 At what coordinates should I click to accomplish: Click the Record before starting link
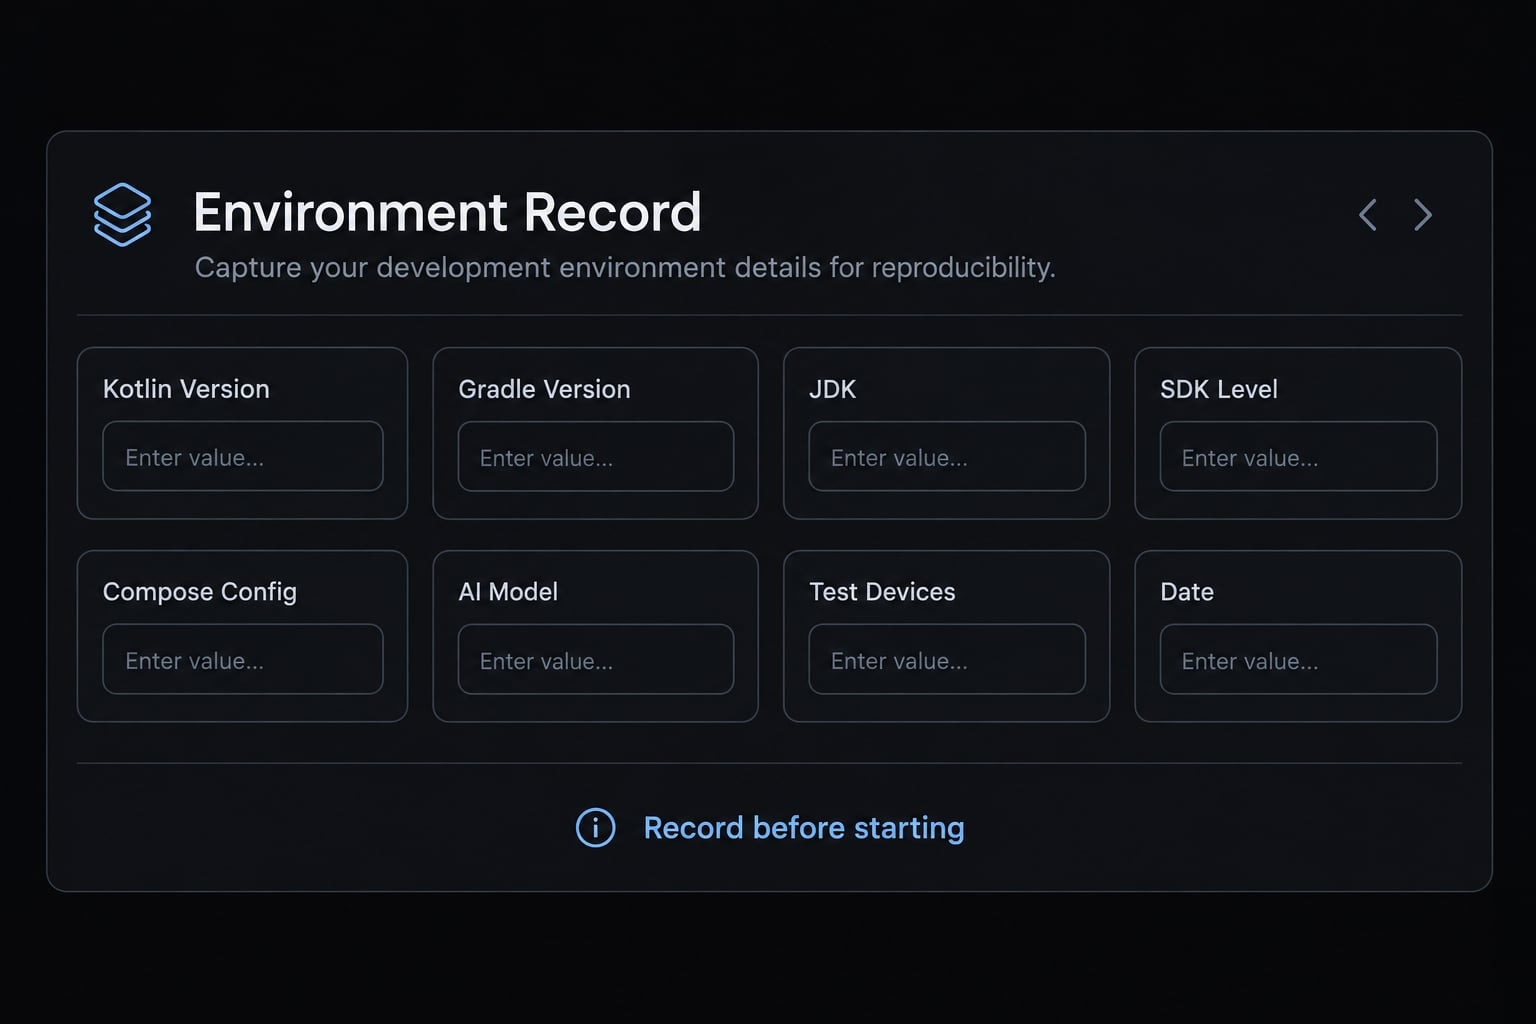804,828
